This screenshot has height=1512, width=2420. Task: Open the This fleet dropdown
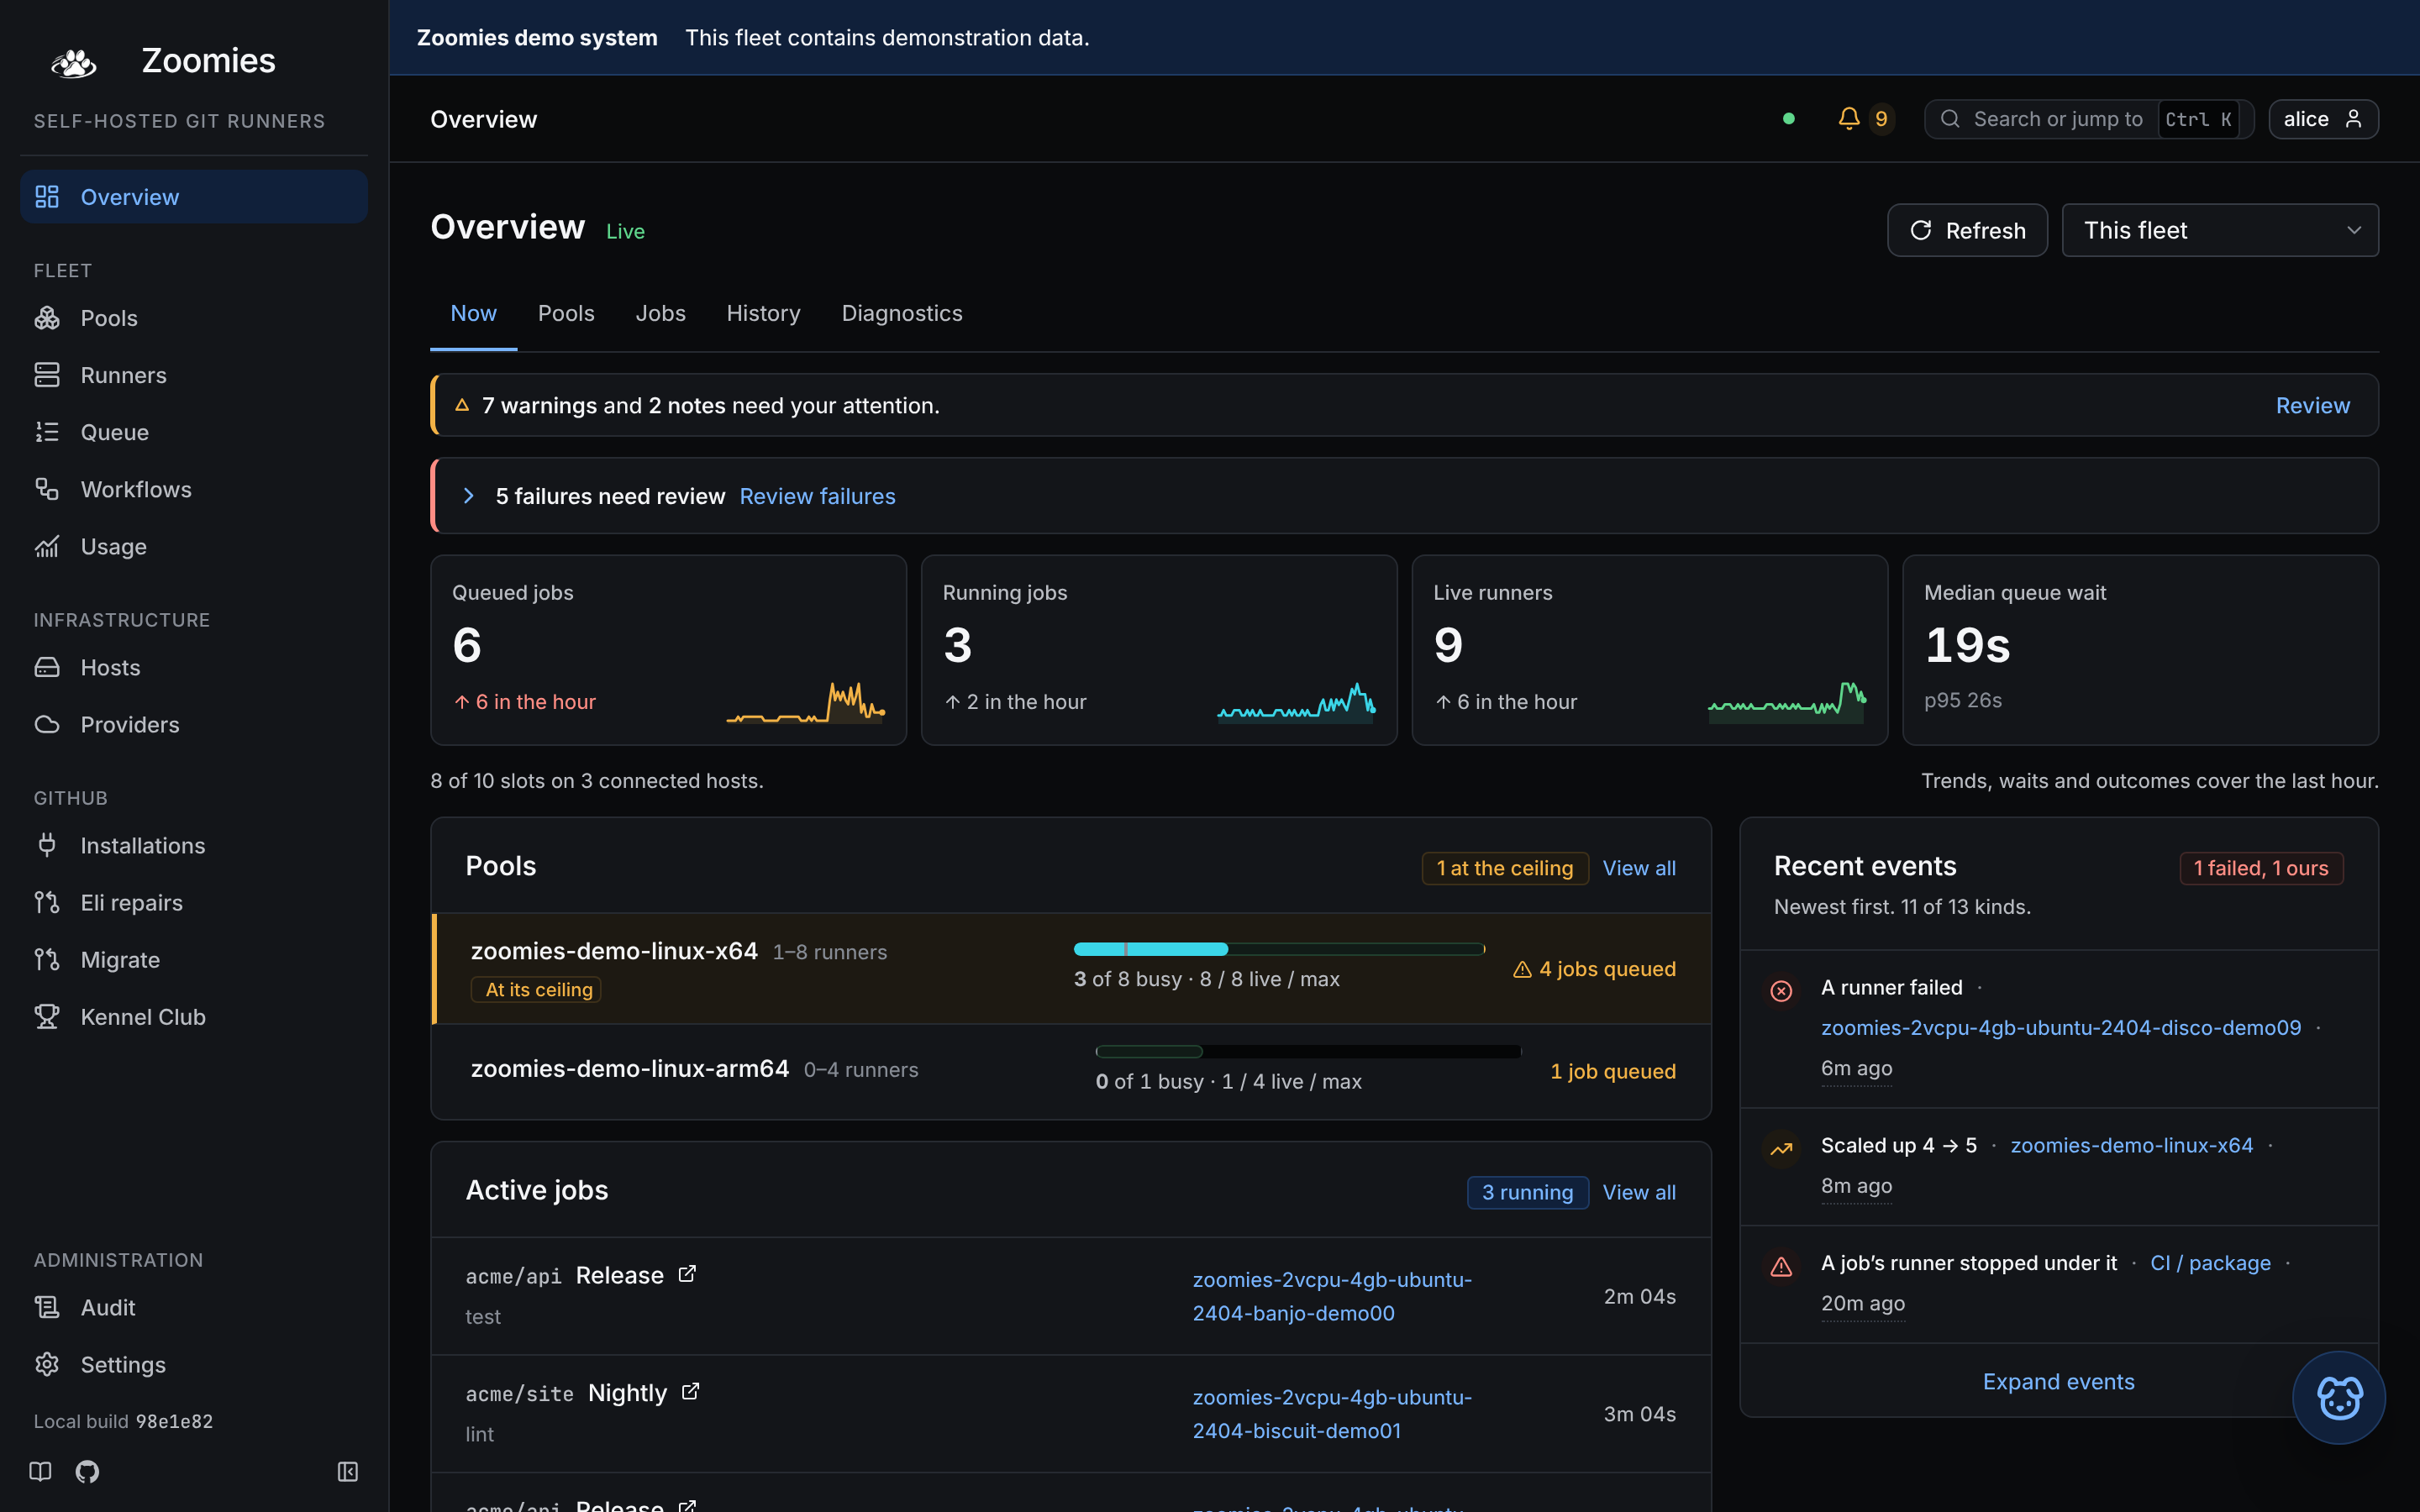pyautogui.click(x=2220, y=230)
